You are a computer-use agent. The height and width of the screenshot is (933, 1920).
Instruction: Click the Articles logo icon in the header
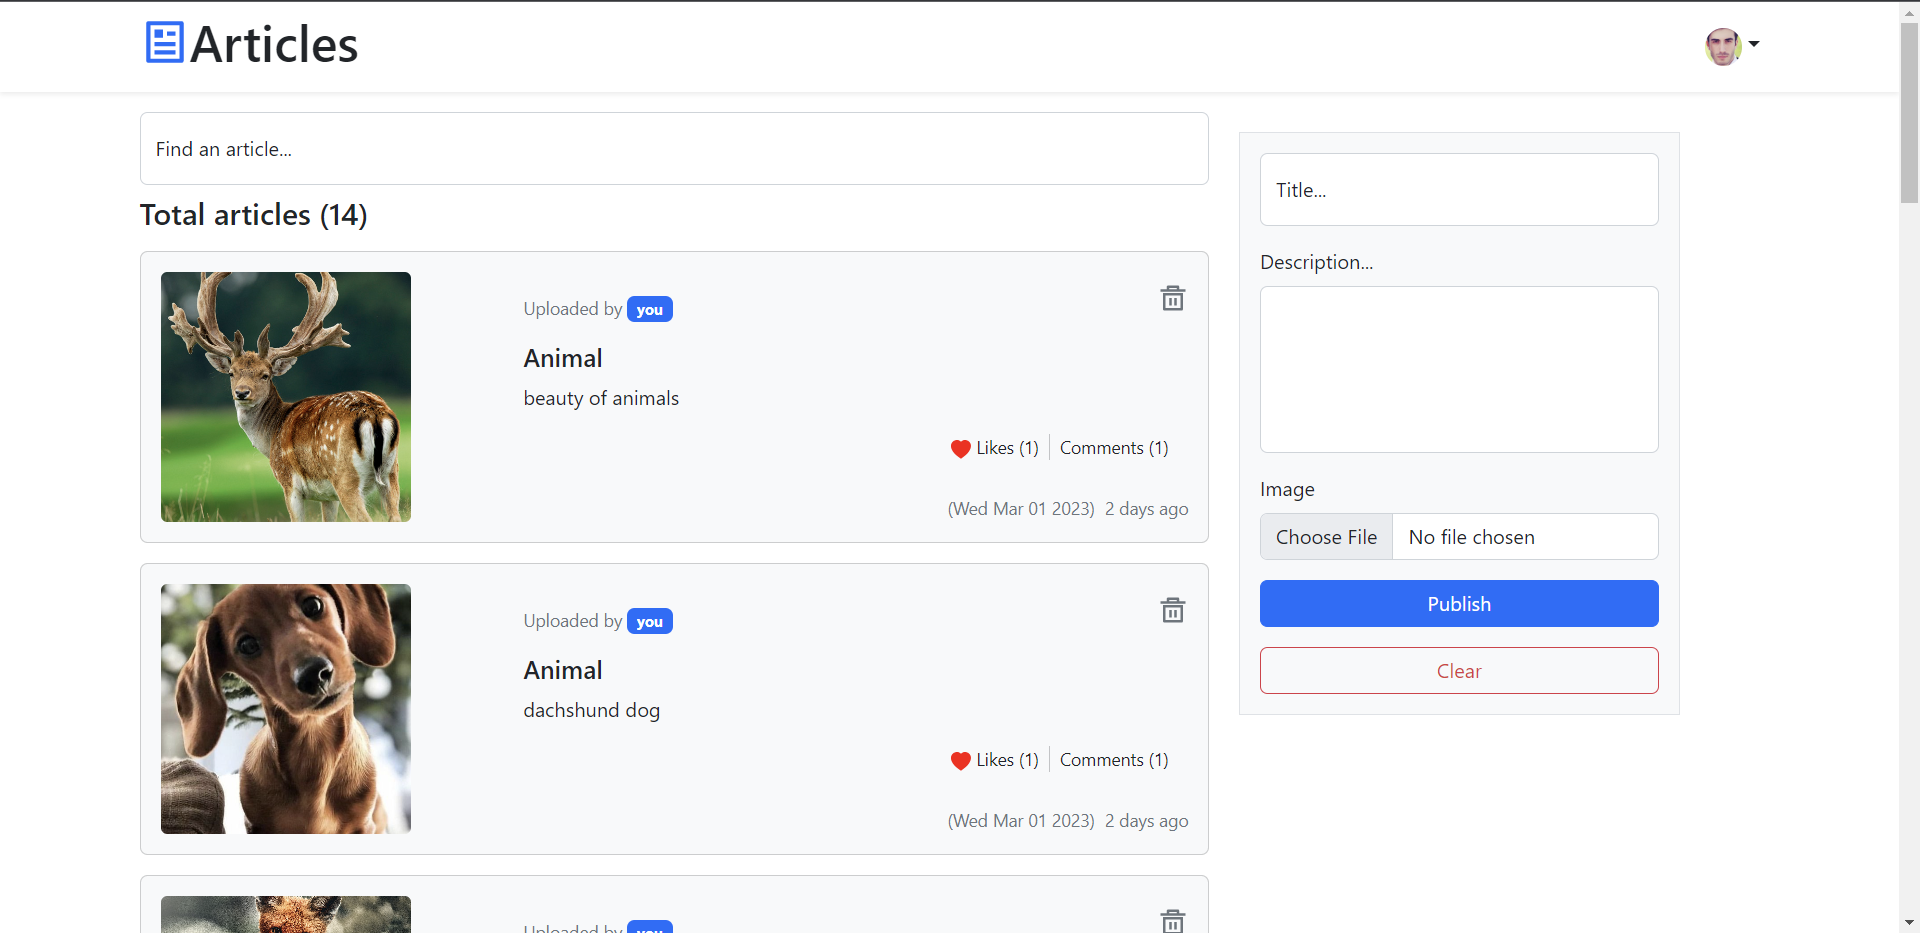pos(163,42)
